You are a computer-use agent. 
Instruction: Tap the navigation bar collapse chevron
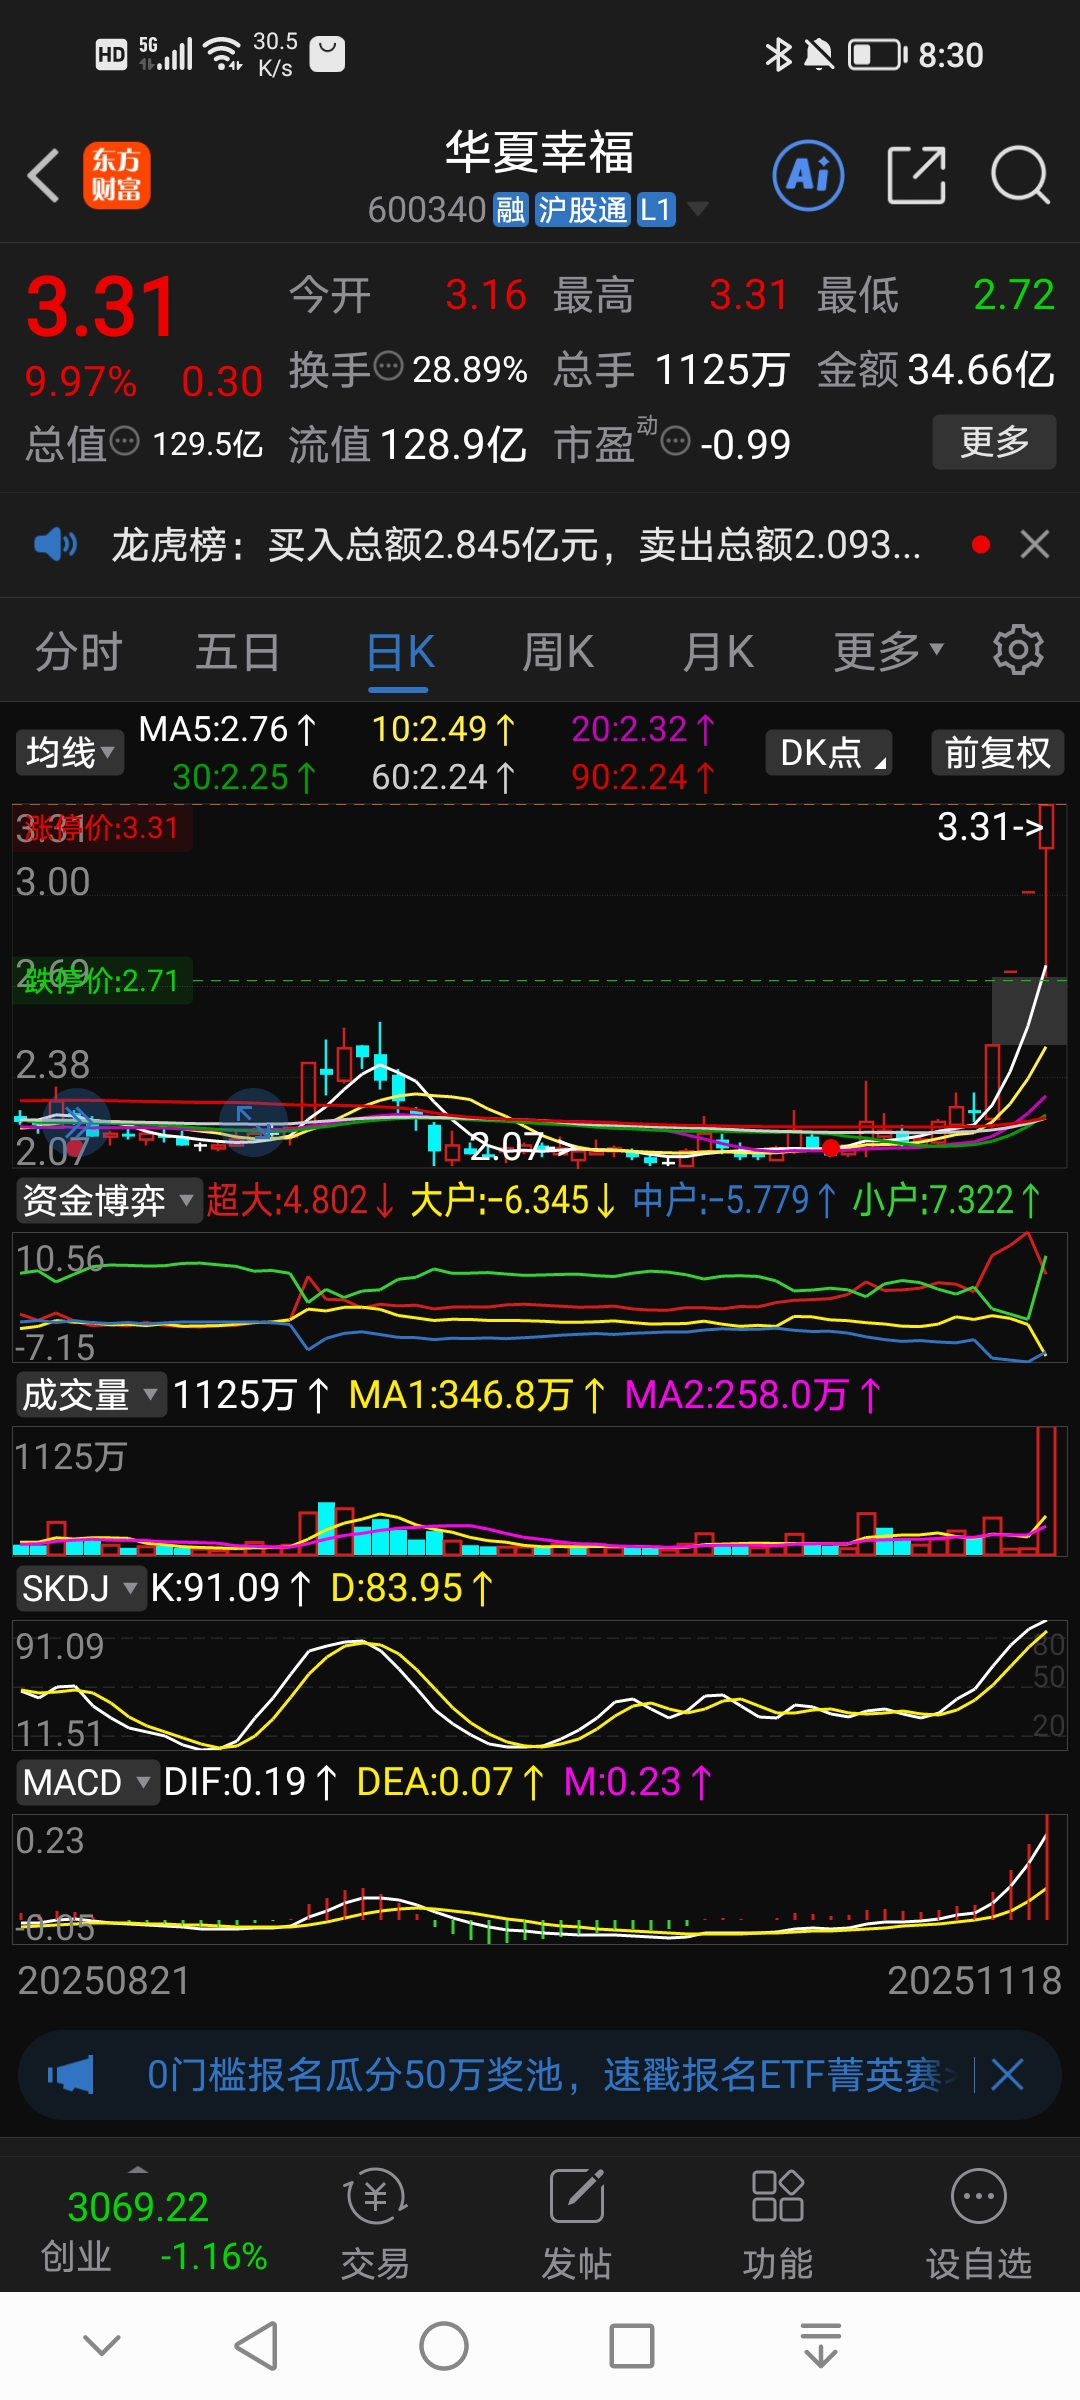102,2344
